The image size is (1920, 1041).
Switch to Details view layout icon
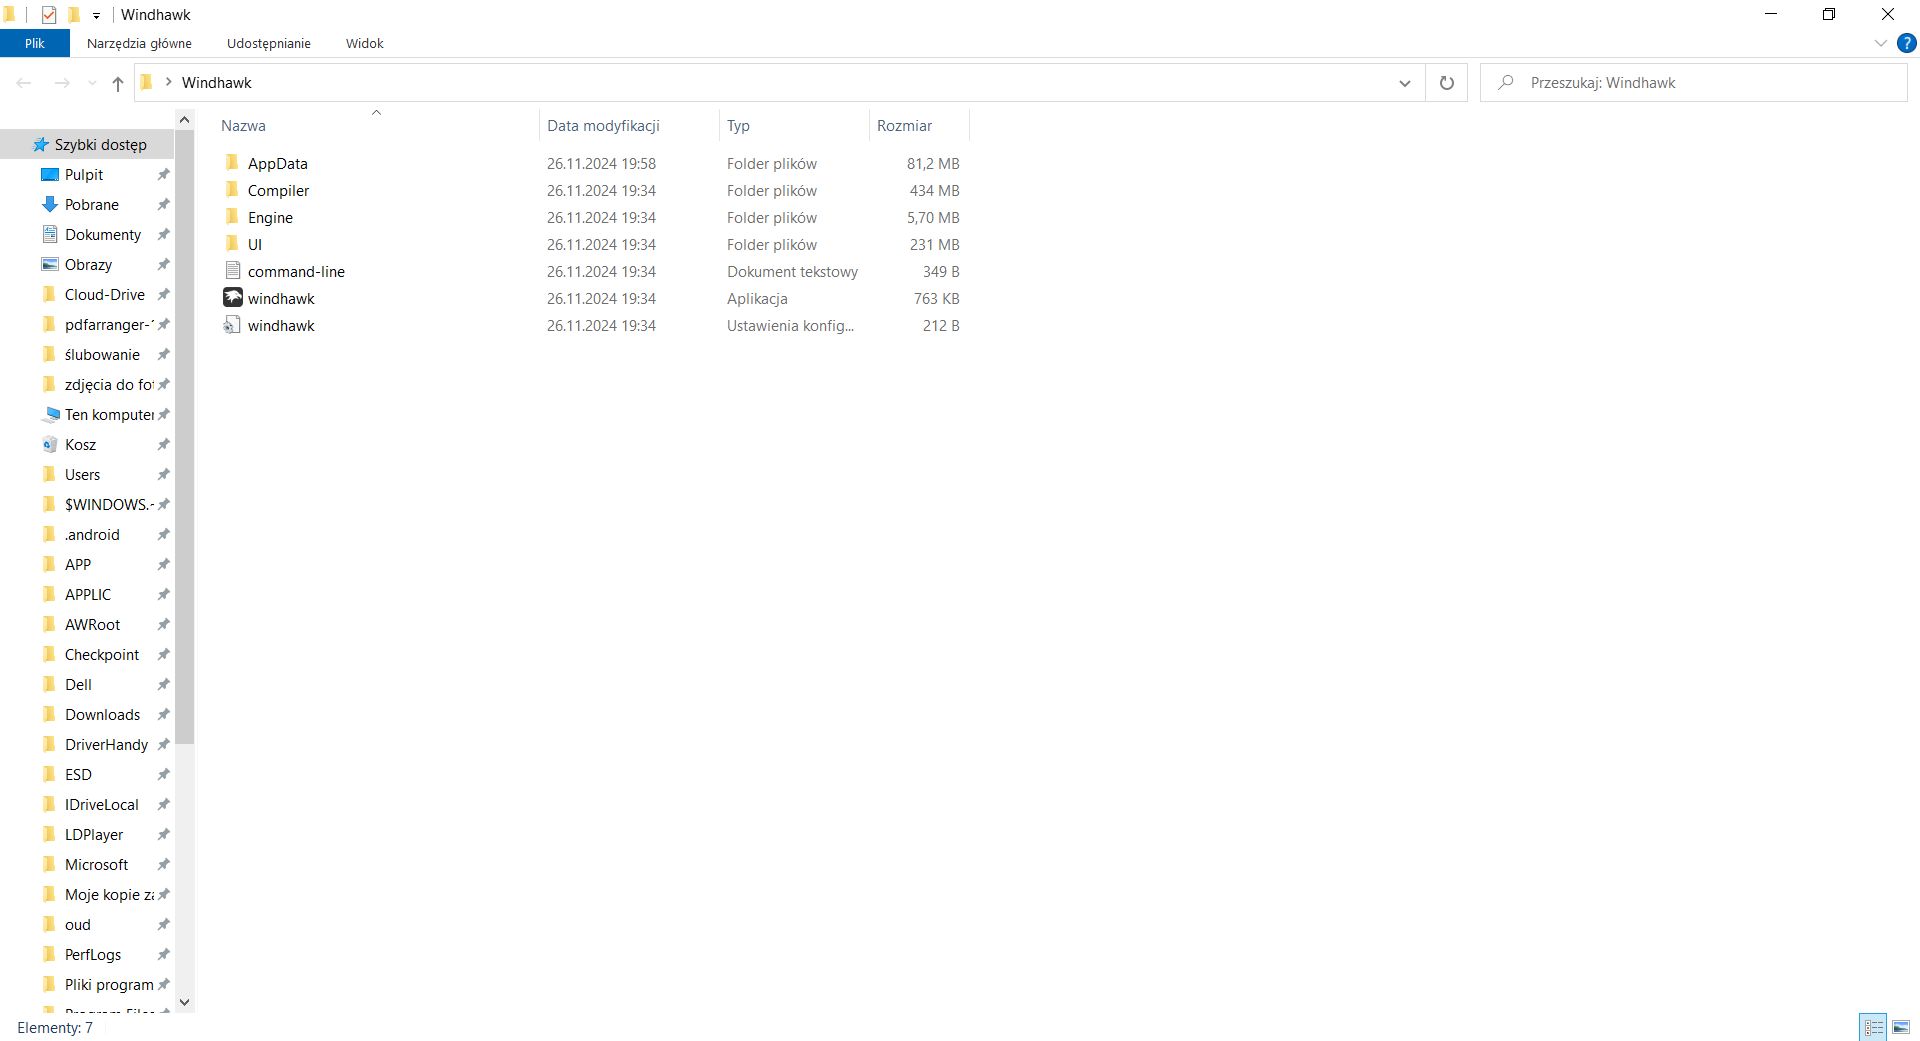point(1873,1027)
